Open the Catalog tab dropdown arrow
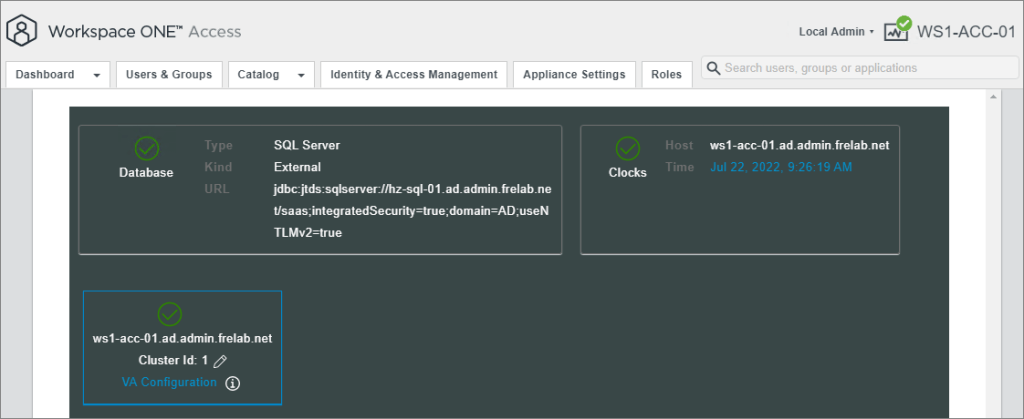This screenshot has height=419, width=1024. [x=301, y=75]
